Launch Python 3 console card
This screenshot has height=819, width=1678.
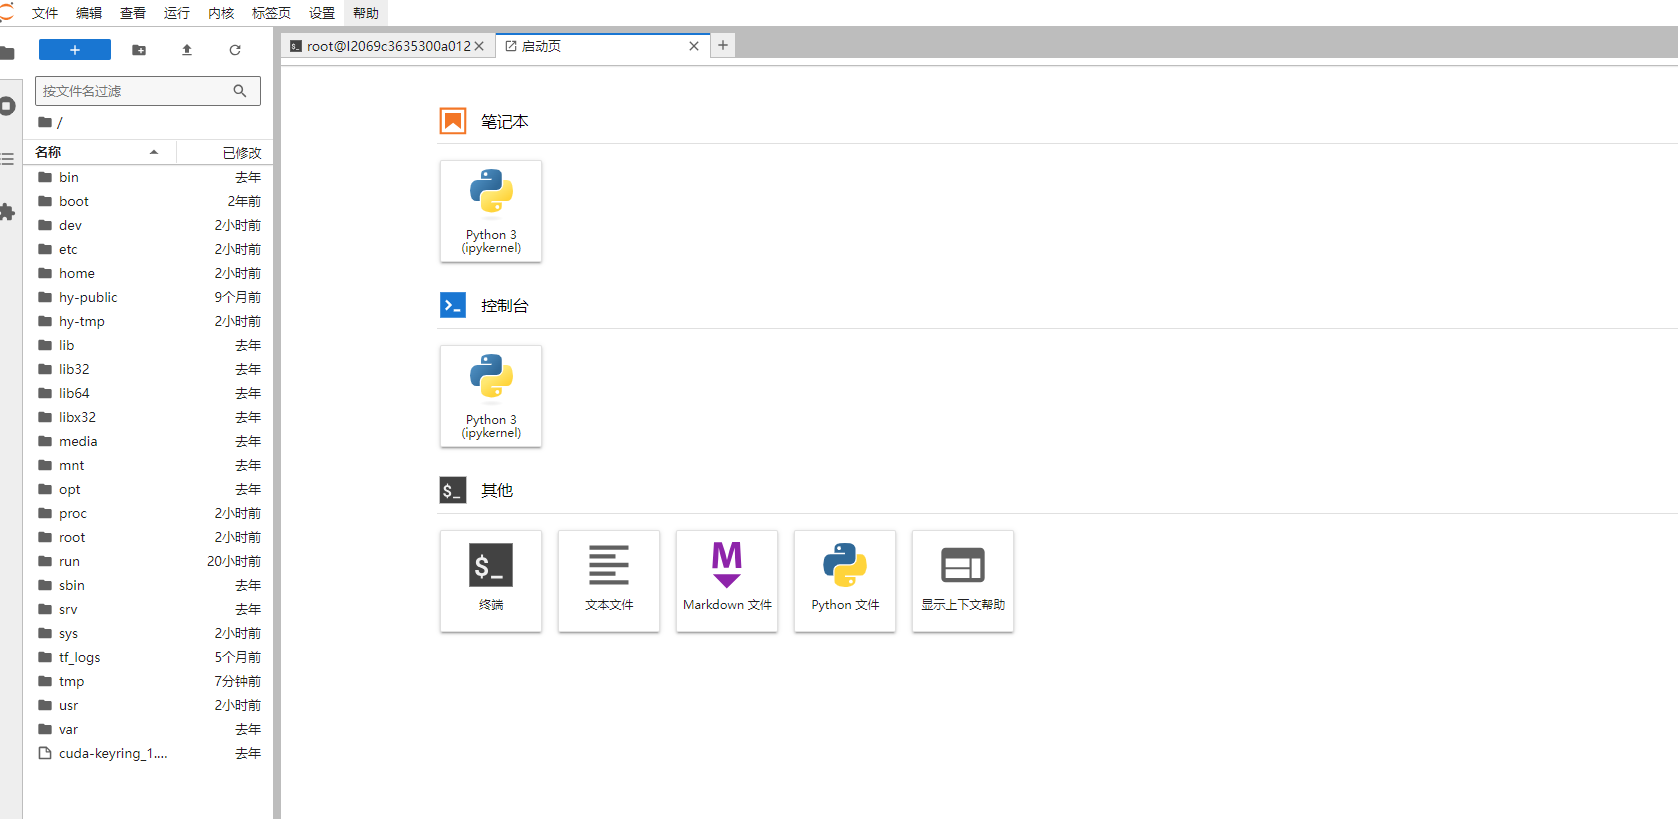pyautogui.click(x=491, y=397)
